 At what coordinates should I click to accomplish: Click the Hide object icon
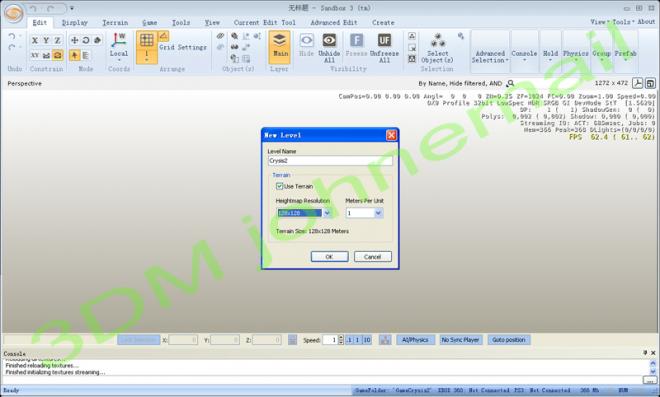click(306, 40)
